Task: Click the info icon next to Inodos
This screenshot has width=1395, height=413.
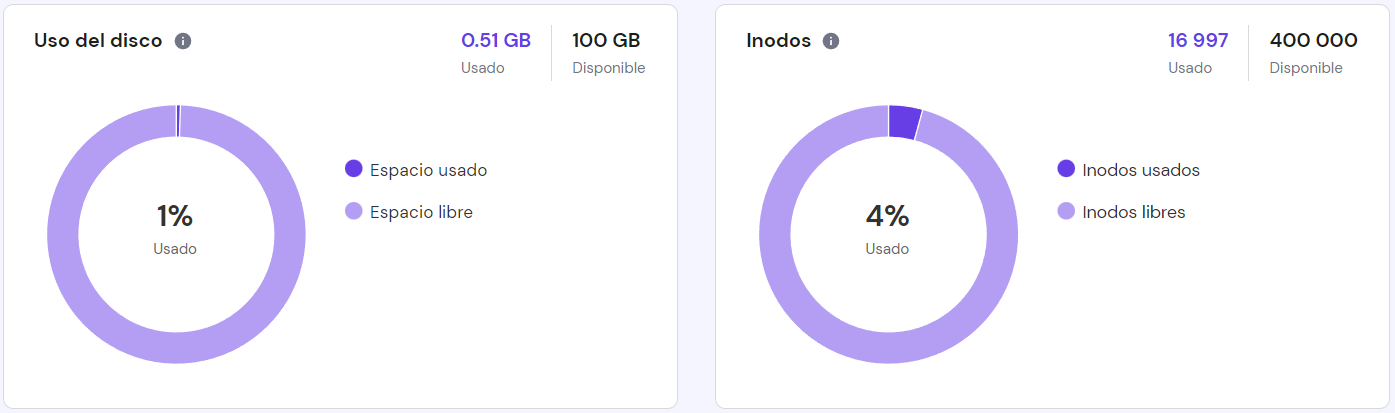Action: coord(831,41)
